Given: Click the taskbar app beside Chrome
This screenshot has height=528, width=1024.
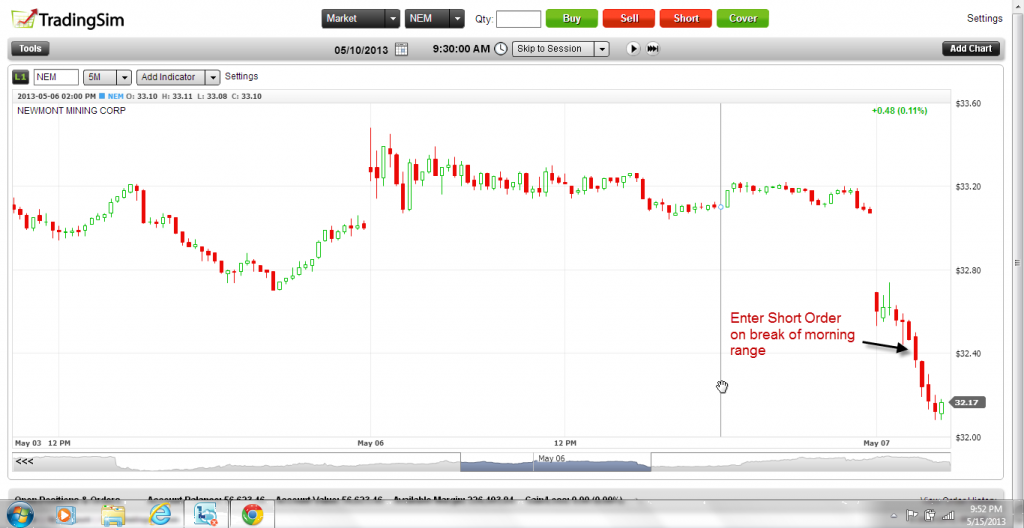Looking at the screenshot, I should click(206, 515).
